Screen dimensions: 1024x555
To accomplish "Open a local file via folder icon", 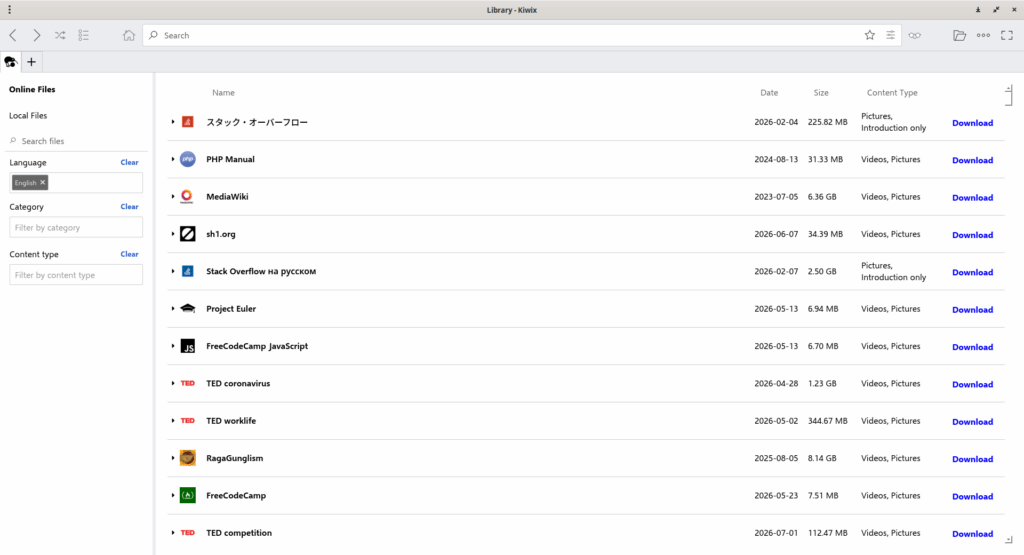I will pyautogui.click(x=959, y=35).
